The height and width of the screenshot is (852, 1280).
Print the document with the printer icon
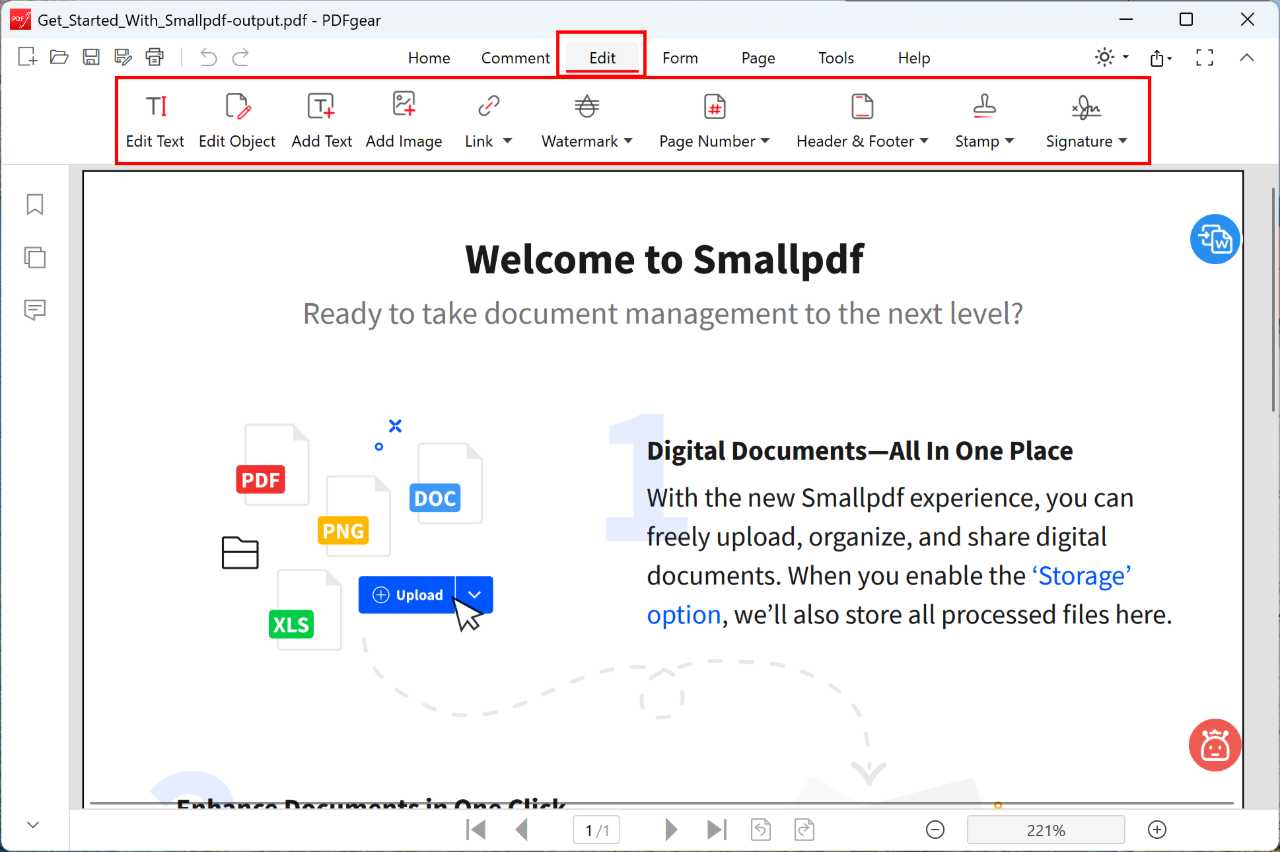pyautogui.click(x=154, y=57)
